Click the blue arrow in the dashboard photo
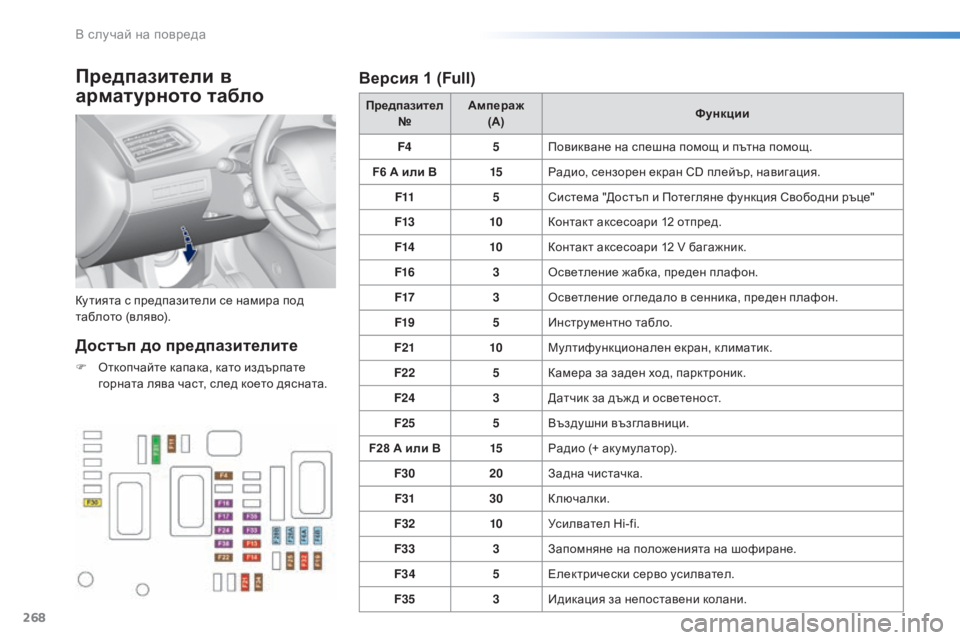The image size is (960, 640). [x=188, y=244]
